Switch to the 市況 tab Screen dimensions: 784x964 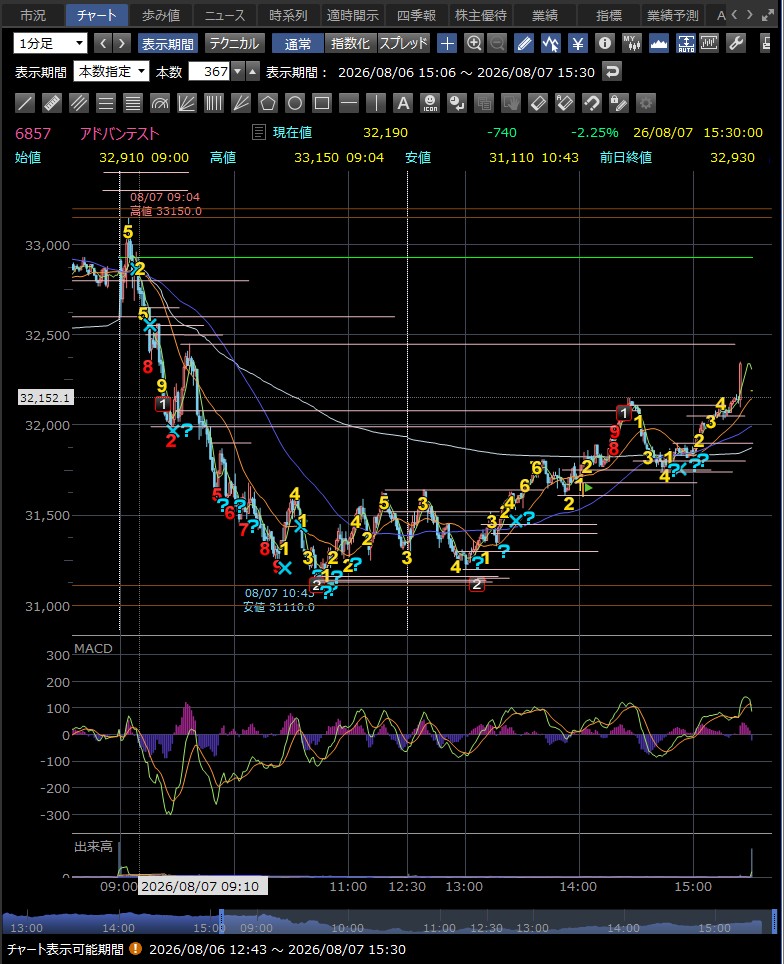tap(33, 15)
